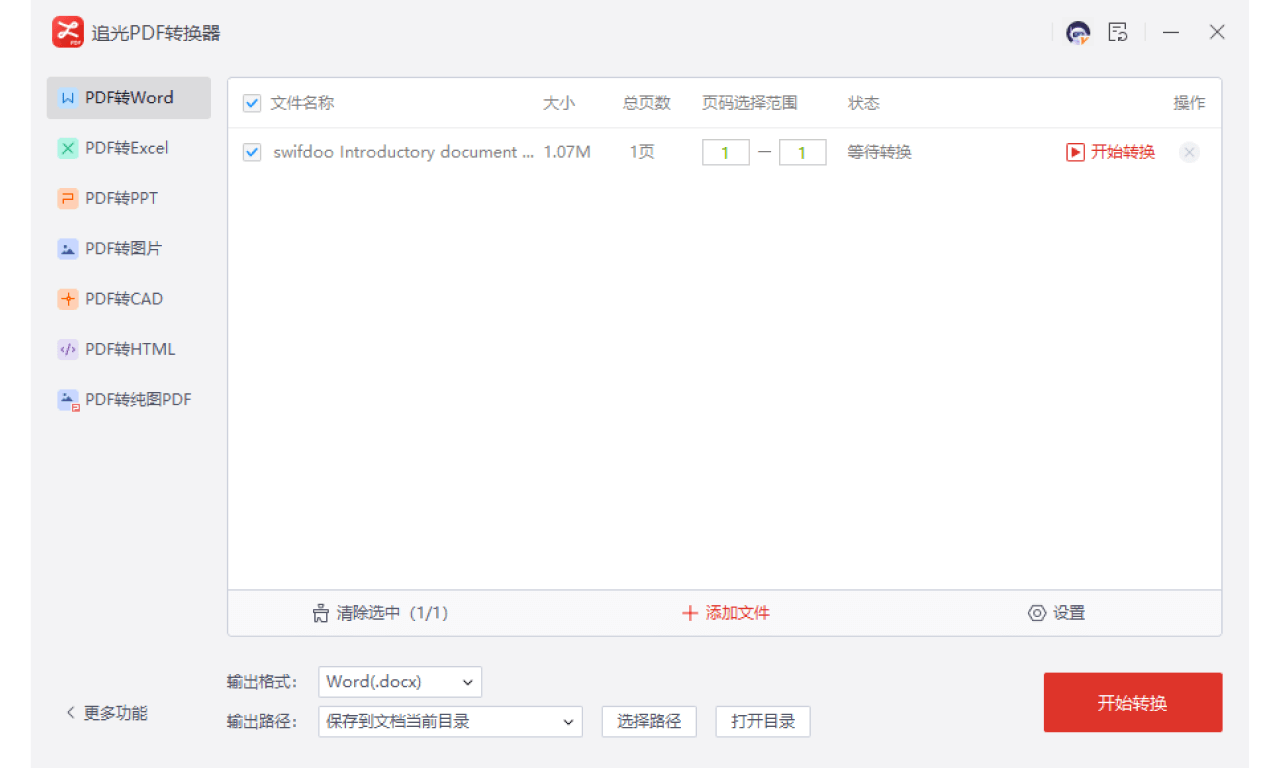Screen dimensions: 1280x768
Task: Click the 选择路径 button
Action: pos(649,722)
